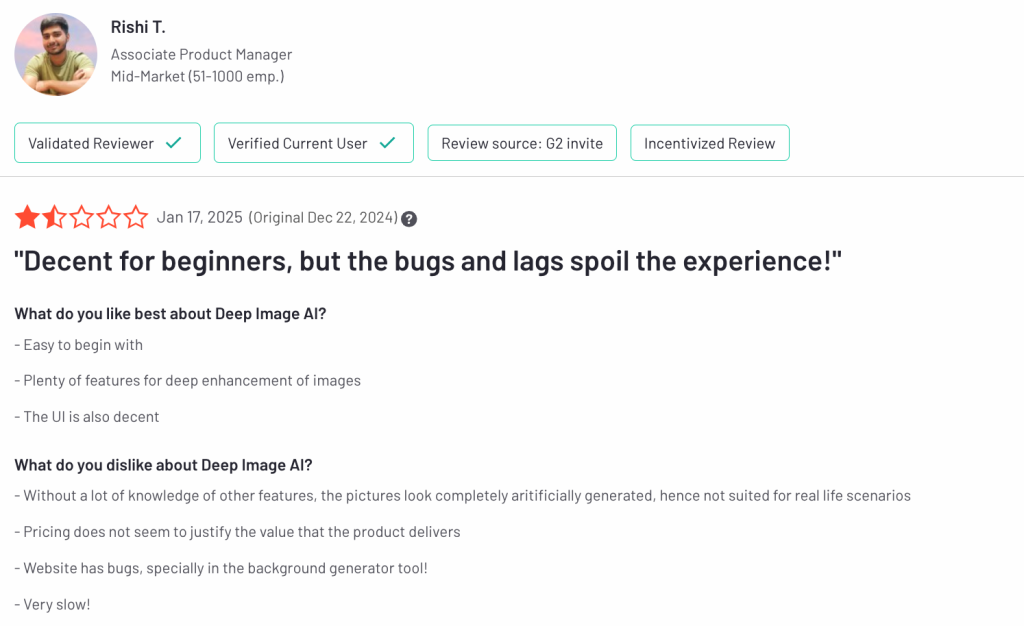Viewport: 1024px width, 626px height.
Task: Click the Rishi T. reviewer name
Action: point(138,27)
